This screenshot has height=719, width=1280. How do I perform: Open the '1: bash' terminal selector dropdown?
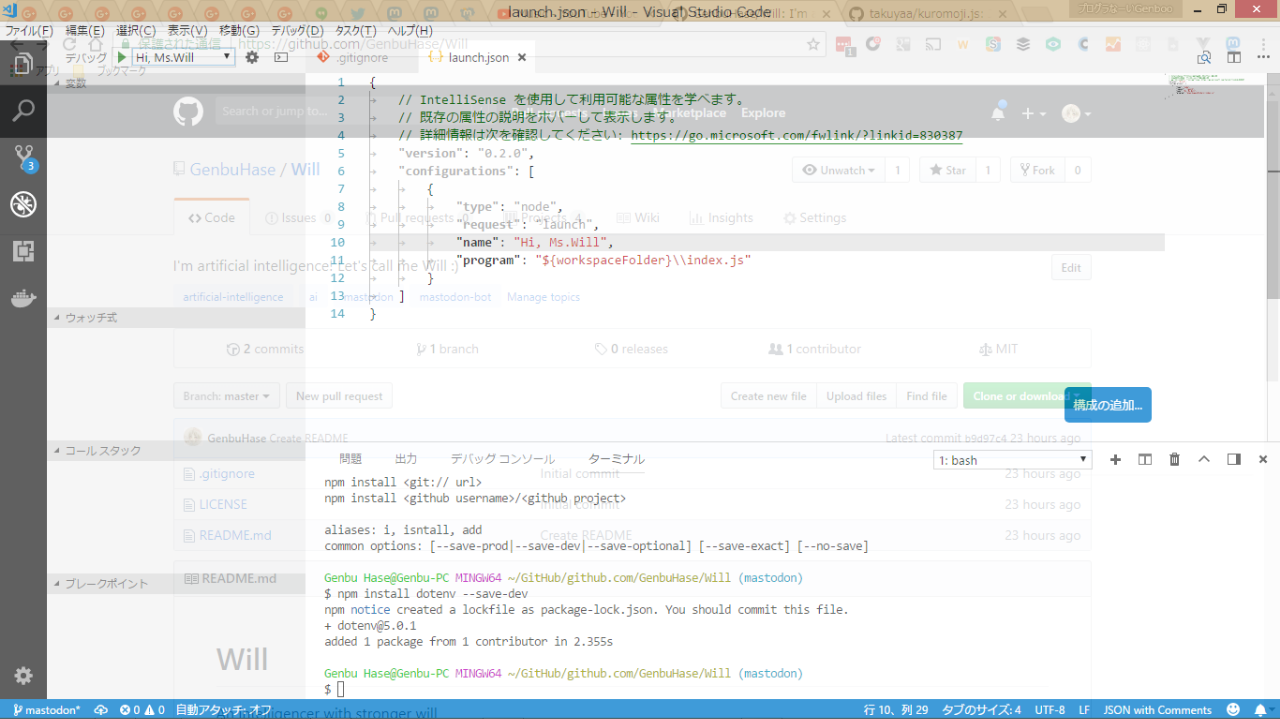[1012, 460]
